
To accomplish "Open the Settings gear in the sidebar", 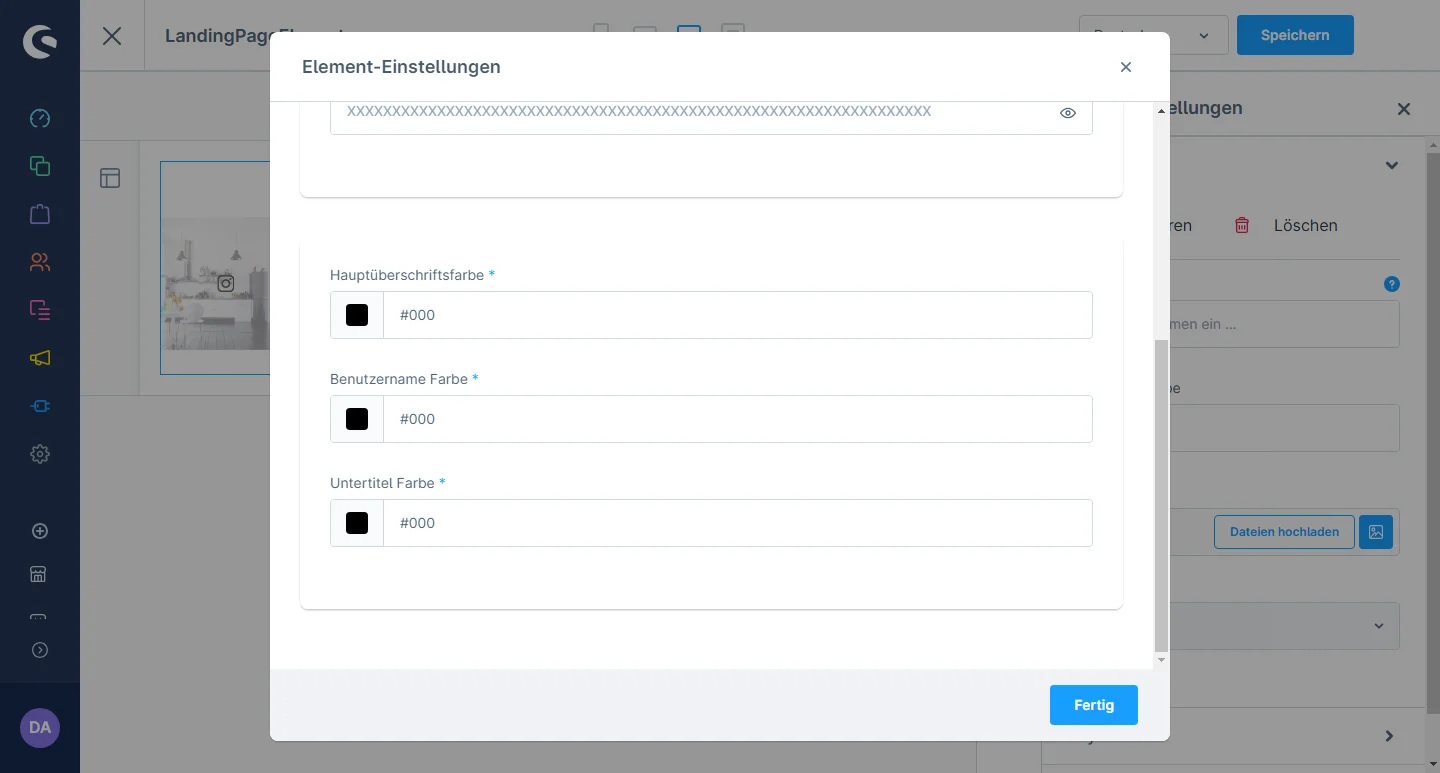I will point(40,454).
